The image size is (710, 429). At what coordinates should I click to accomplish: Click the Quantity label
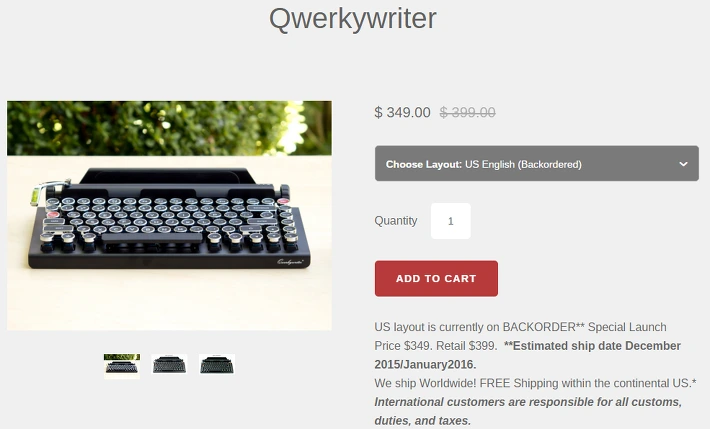pyautogui.click(x=396, y=221)
